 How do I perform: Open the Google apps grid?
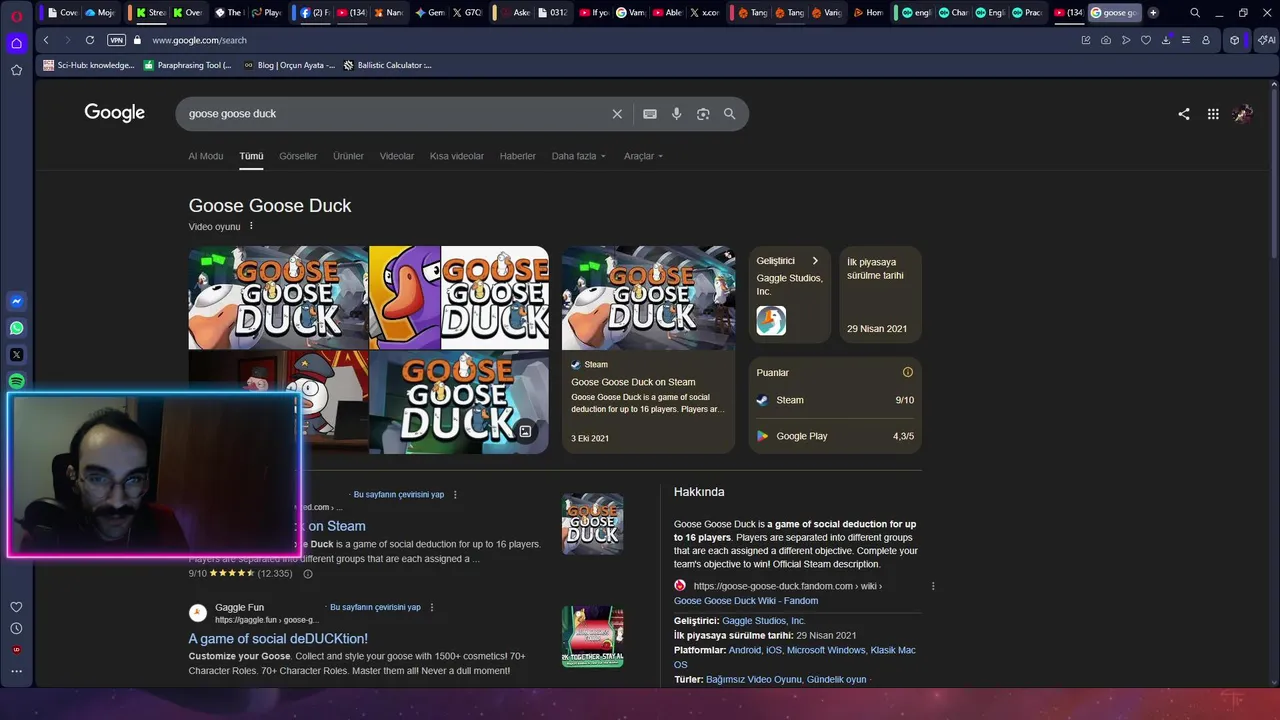[1213, 114]
